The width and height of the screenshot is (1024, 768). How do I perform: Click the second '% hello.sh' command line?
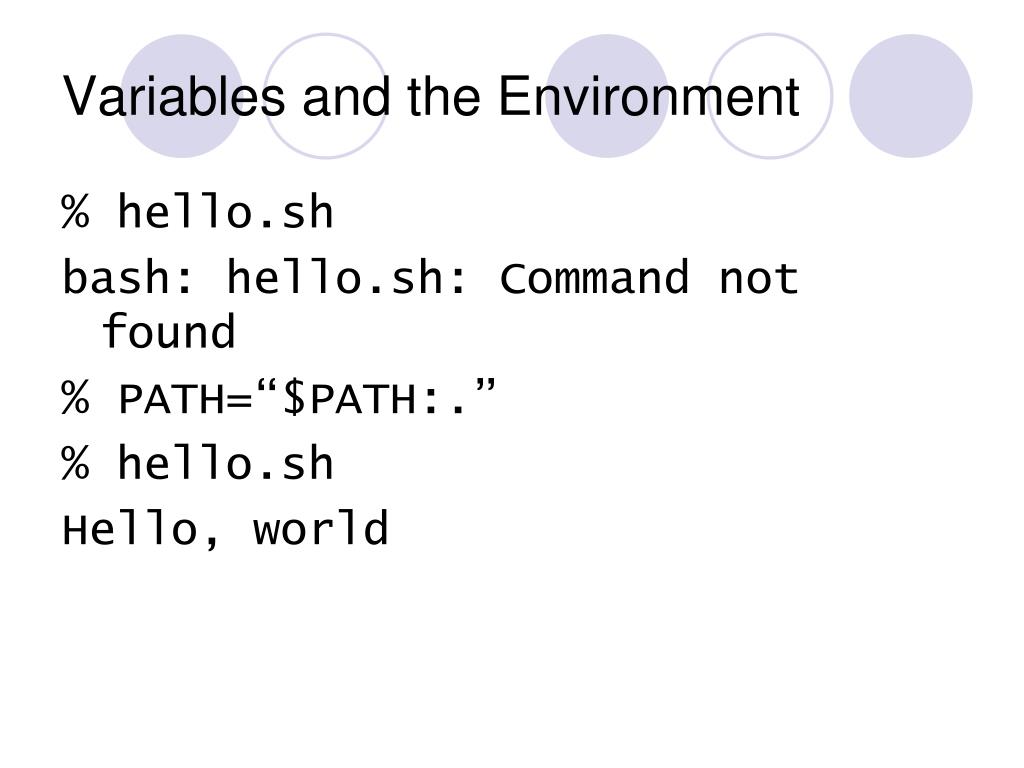click(x=198, y=462)
